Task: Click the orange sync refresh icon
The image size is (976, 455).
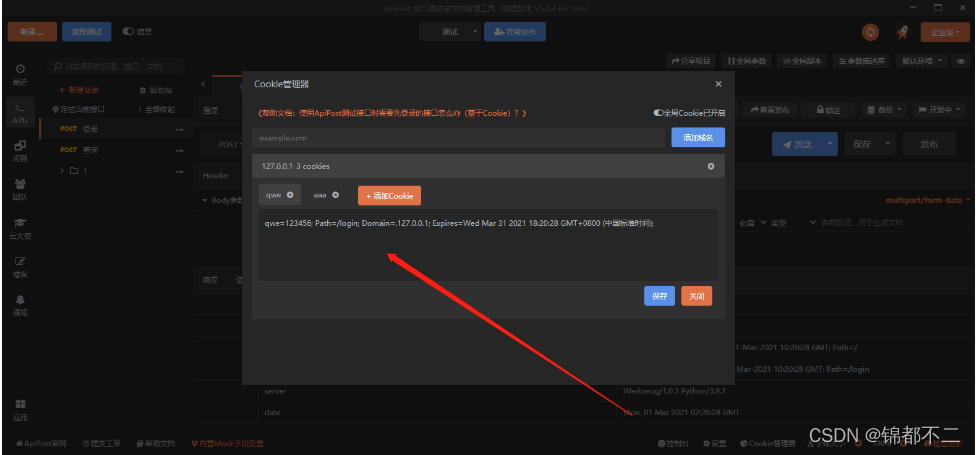Action: 870,32
